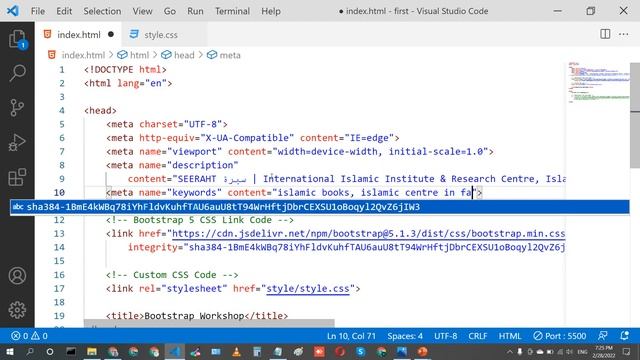Click the feedback icon in status bar
This screenshot has height=360, width=640.
pos(602,336)
